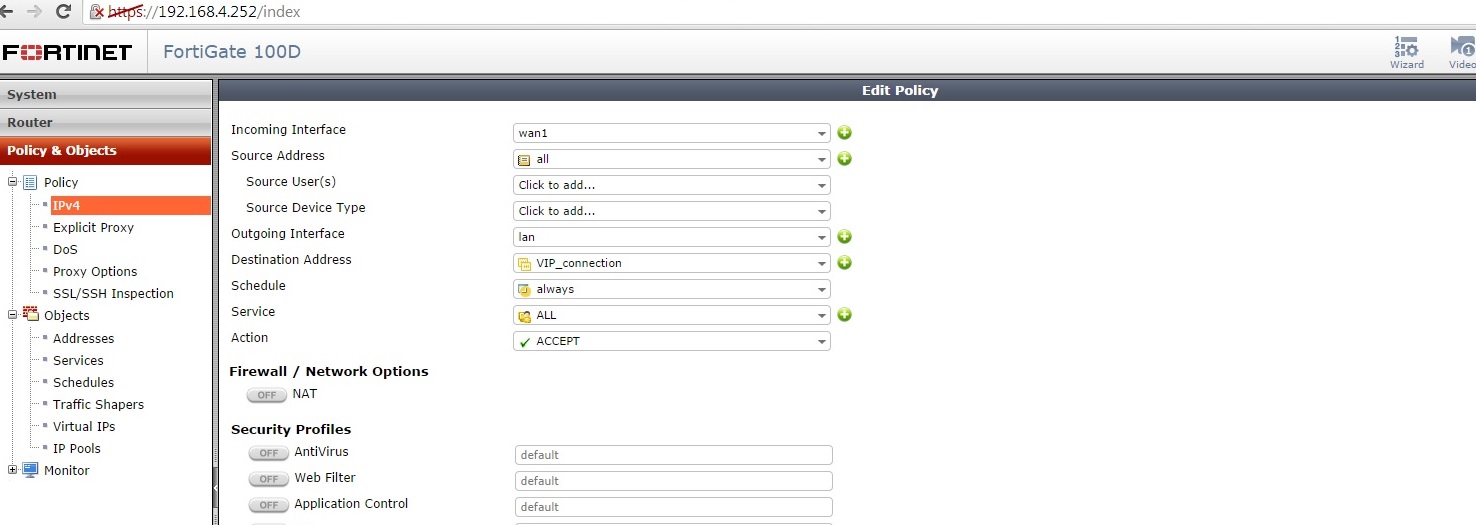Open the Action ACCEPT dropdown
This screenshot has width=1476, height=525.
tap(671, 341)
